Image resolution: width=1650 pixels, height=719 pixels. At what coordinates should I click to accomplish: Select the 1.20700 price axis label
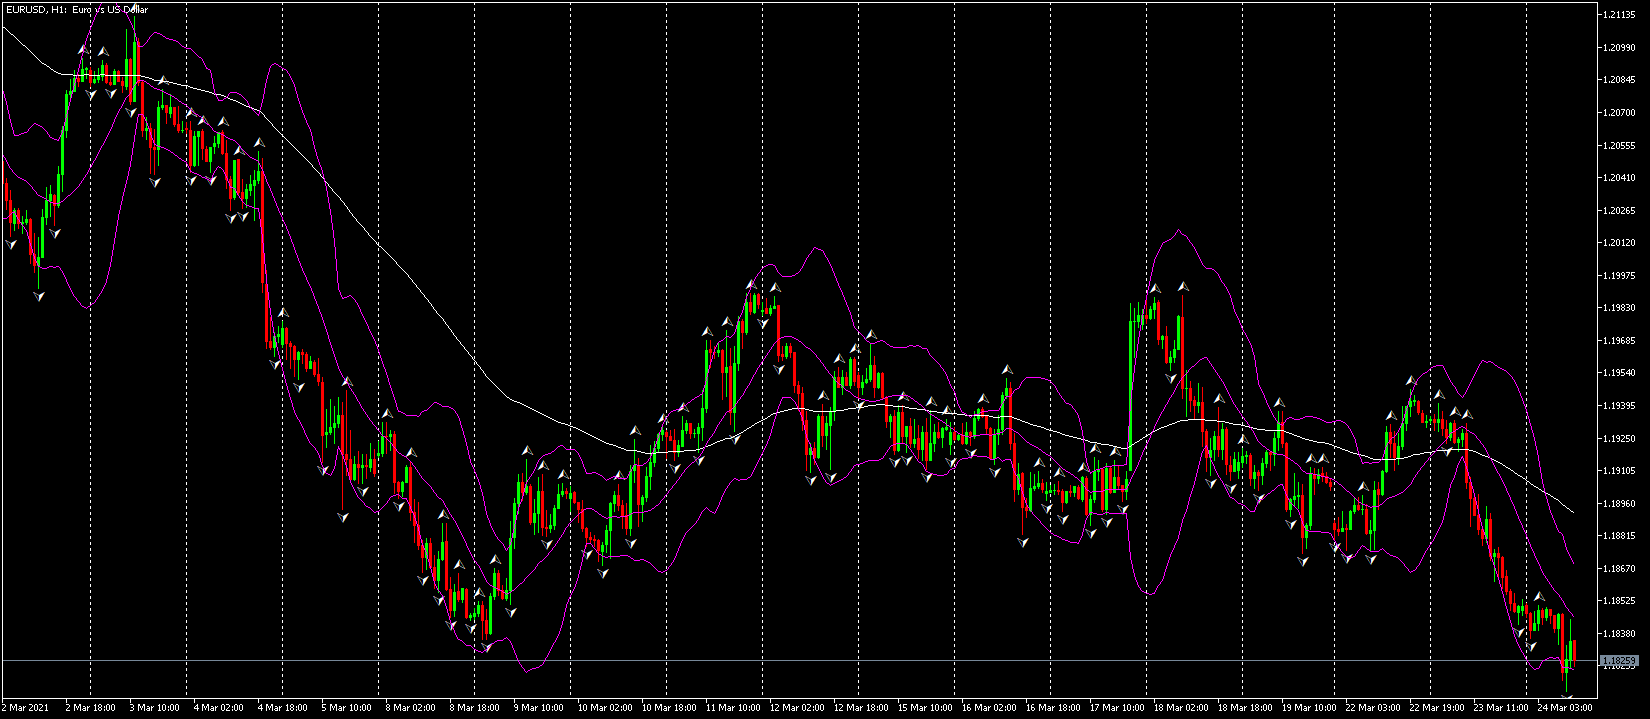(x=1619, y=113)
